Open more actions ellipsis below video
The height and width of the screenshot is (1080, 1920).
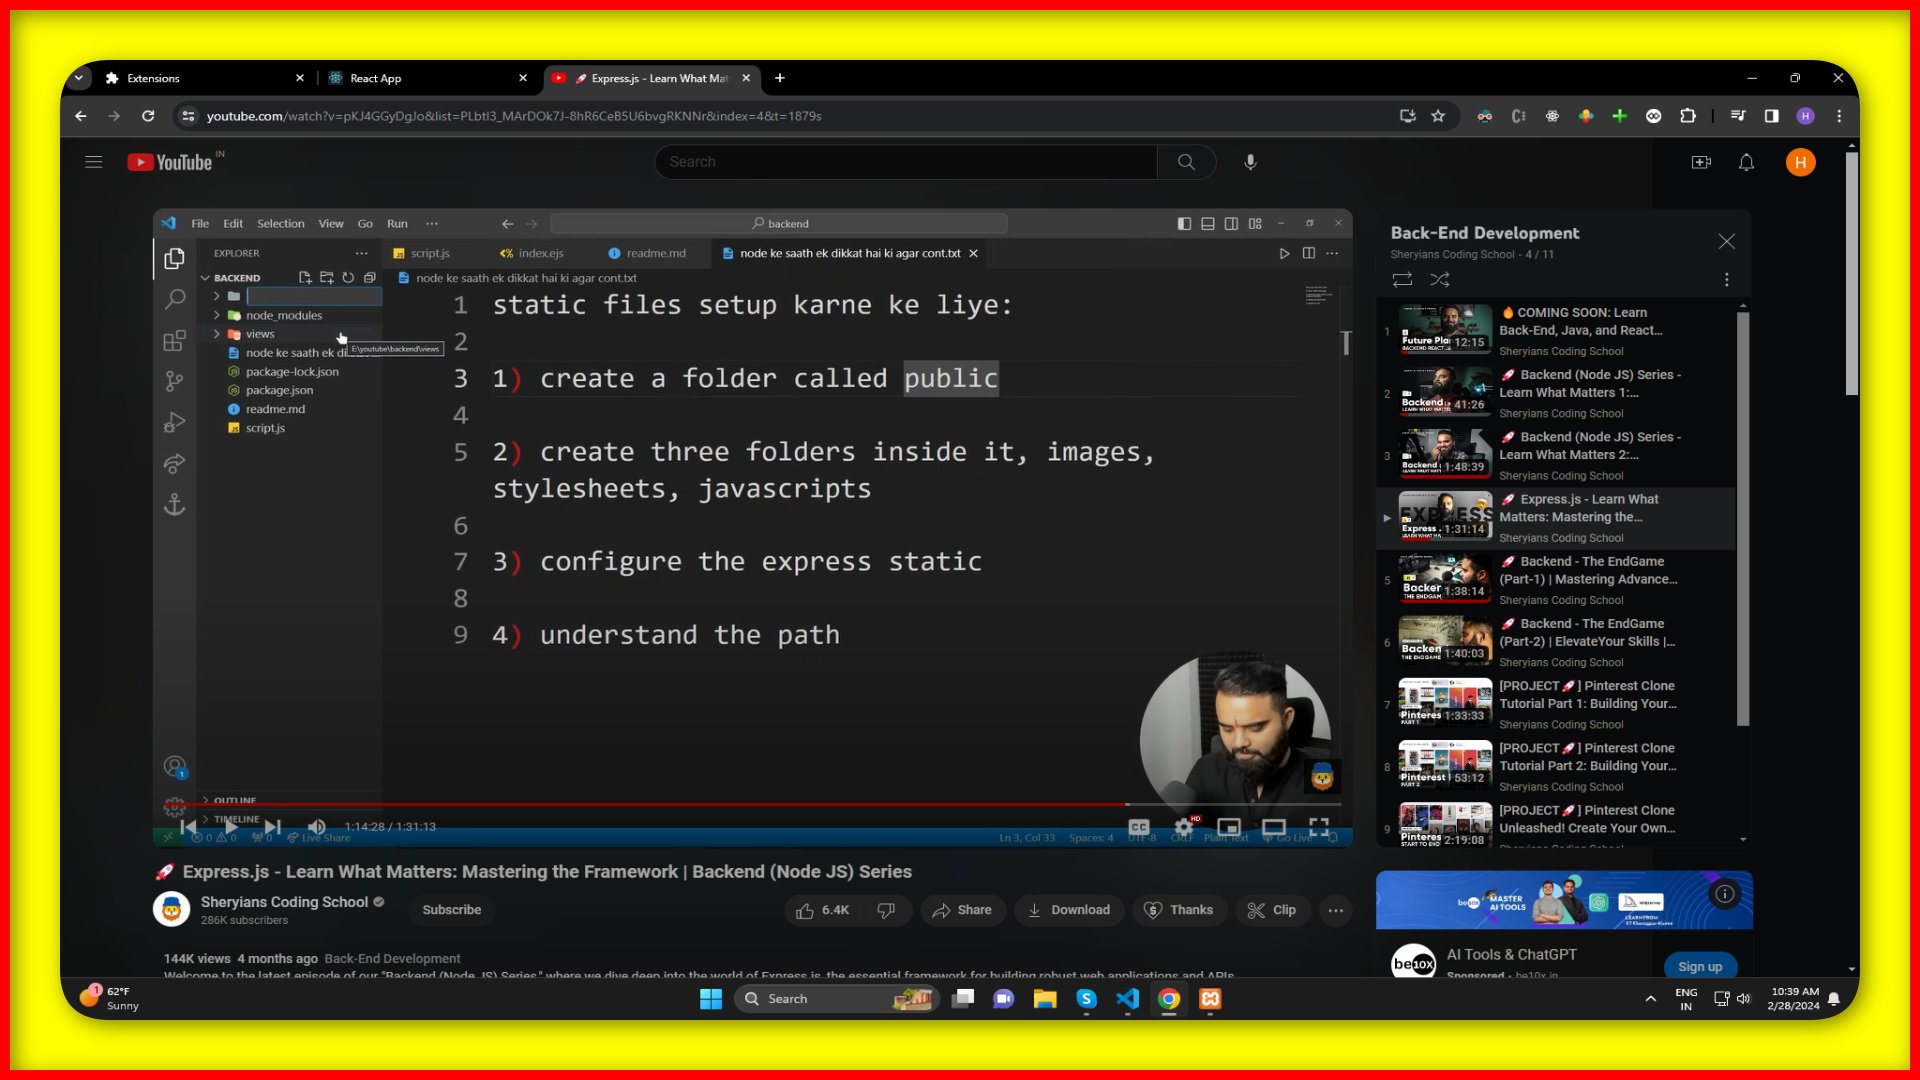1336,910
